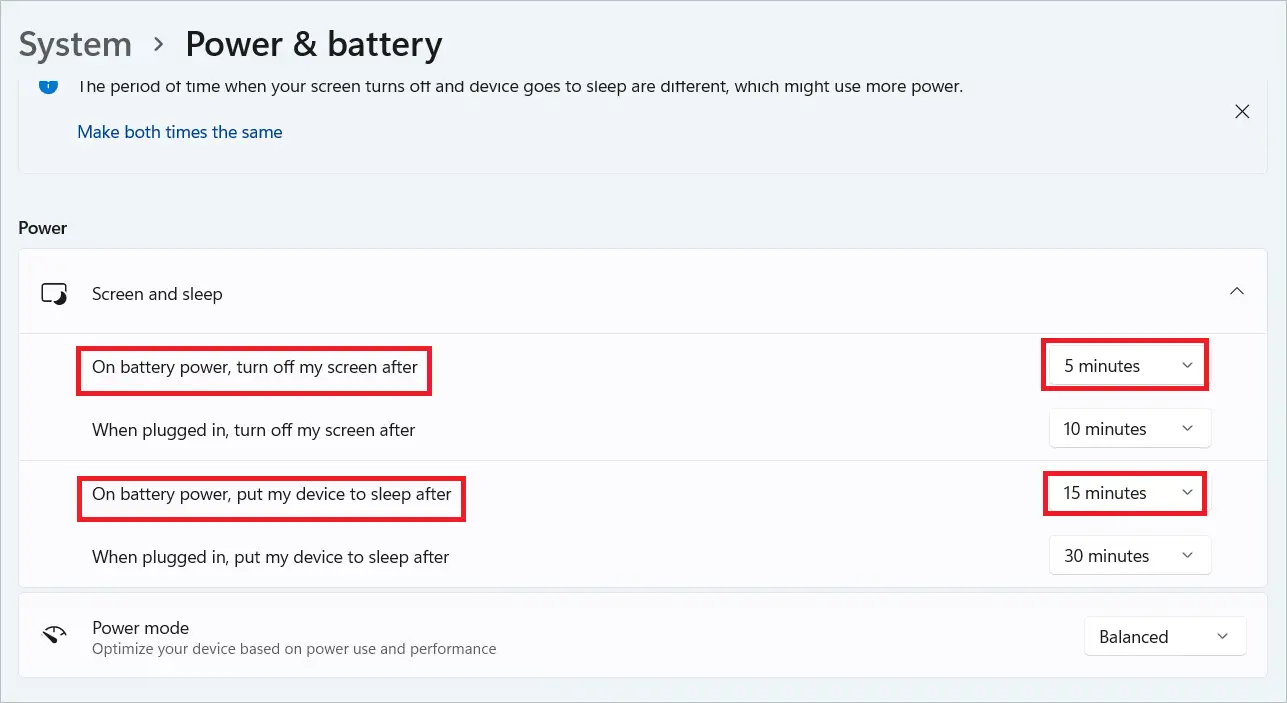Click breadcrumb chevron after System
1287x703 pixels.
(x=159, y=45)
